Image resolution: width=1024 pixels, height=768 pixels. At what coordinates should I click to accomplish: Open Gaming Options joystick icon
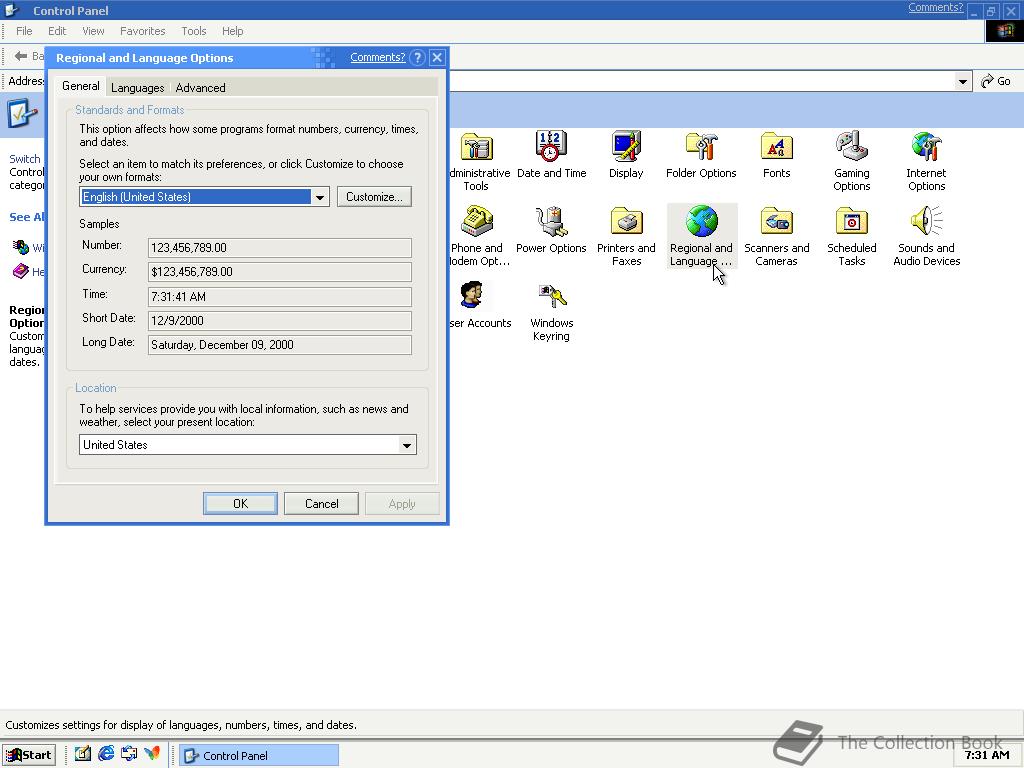pos(851,146)
